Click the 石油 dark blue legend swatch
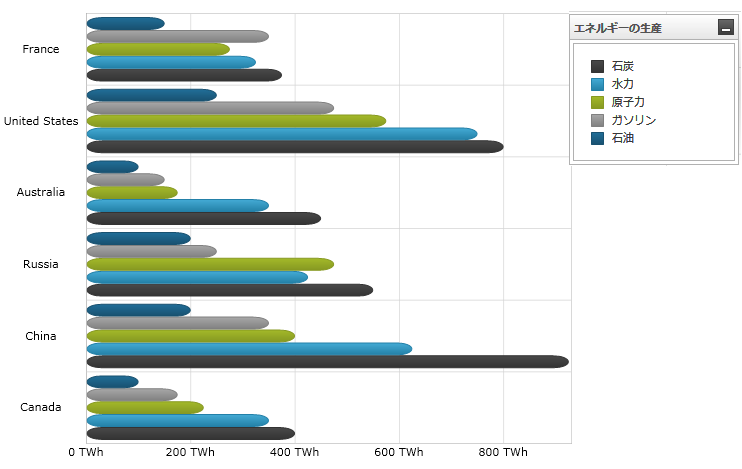Screen dimensions: 742x469 598,138
